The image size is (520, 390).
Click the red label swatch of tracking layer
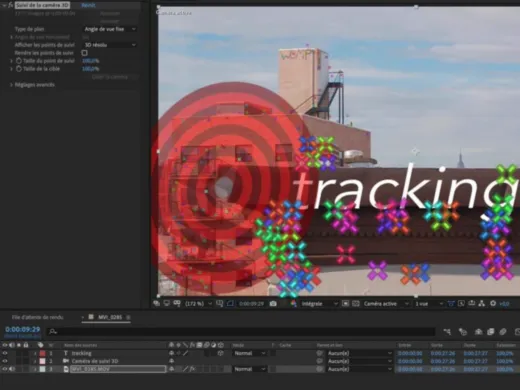click(42, 353)
